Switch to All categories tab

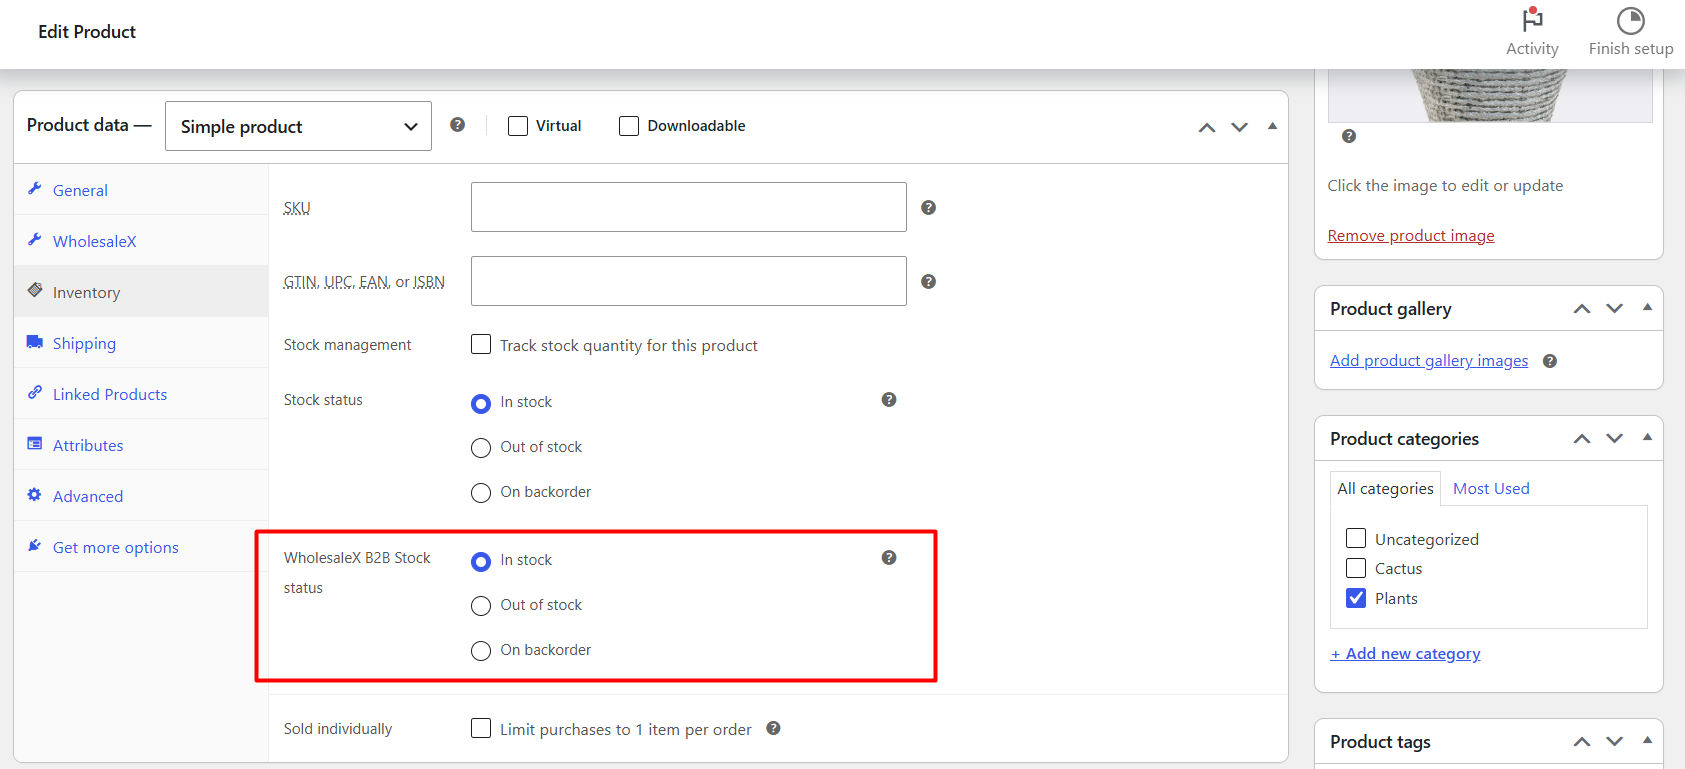(1385, 488)
